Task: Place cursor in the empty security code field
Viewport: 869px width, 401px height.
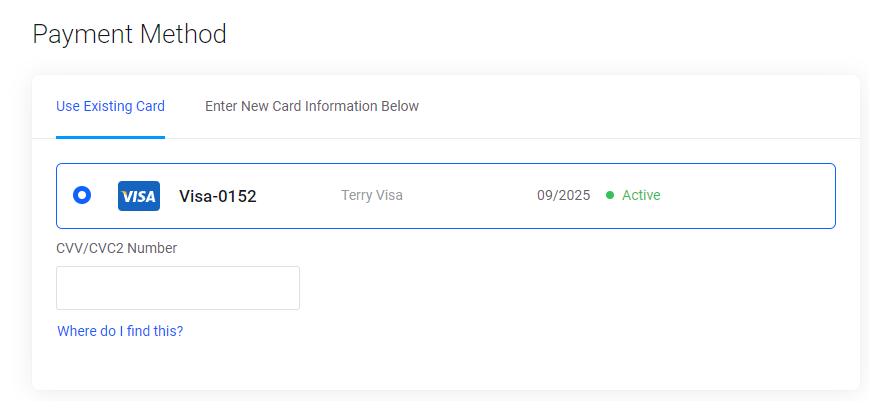Action: point(178,288)
